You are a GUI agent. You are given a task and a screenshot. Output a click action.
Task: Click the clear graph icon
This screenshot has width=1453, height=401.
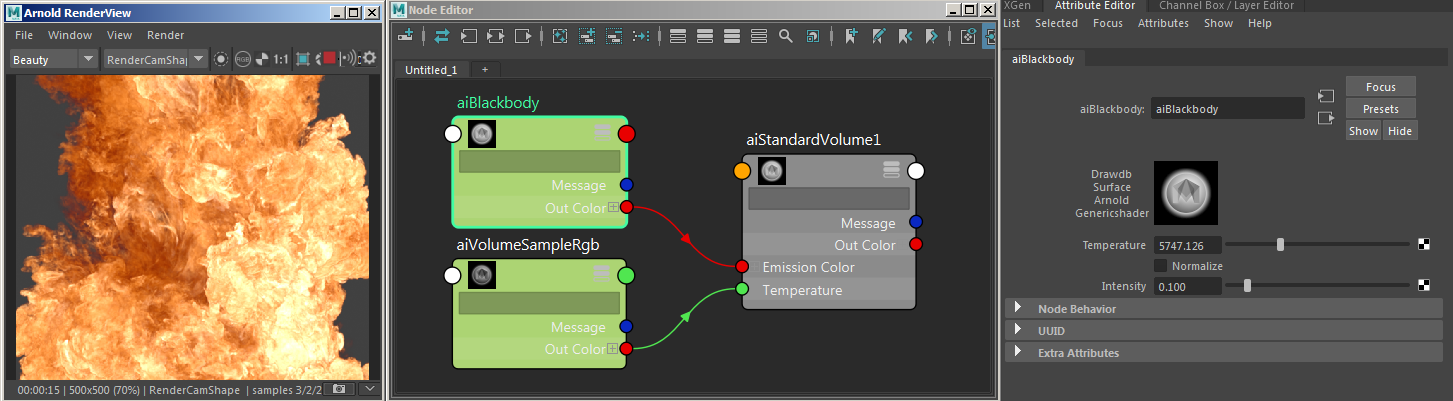[560, 36]
